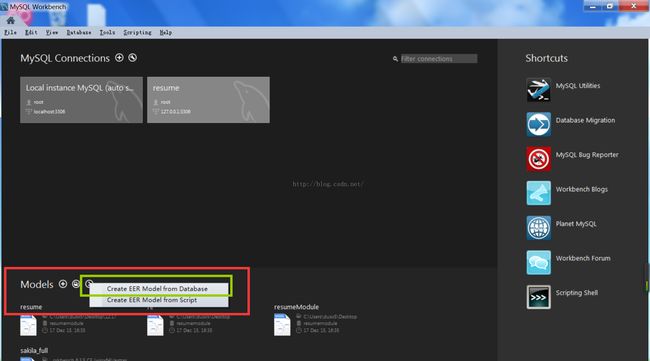Click the MySQL Bug Reporter link text
Screen dimensions: 650x361
coord(587,155)
